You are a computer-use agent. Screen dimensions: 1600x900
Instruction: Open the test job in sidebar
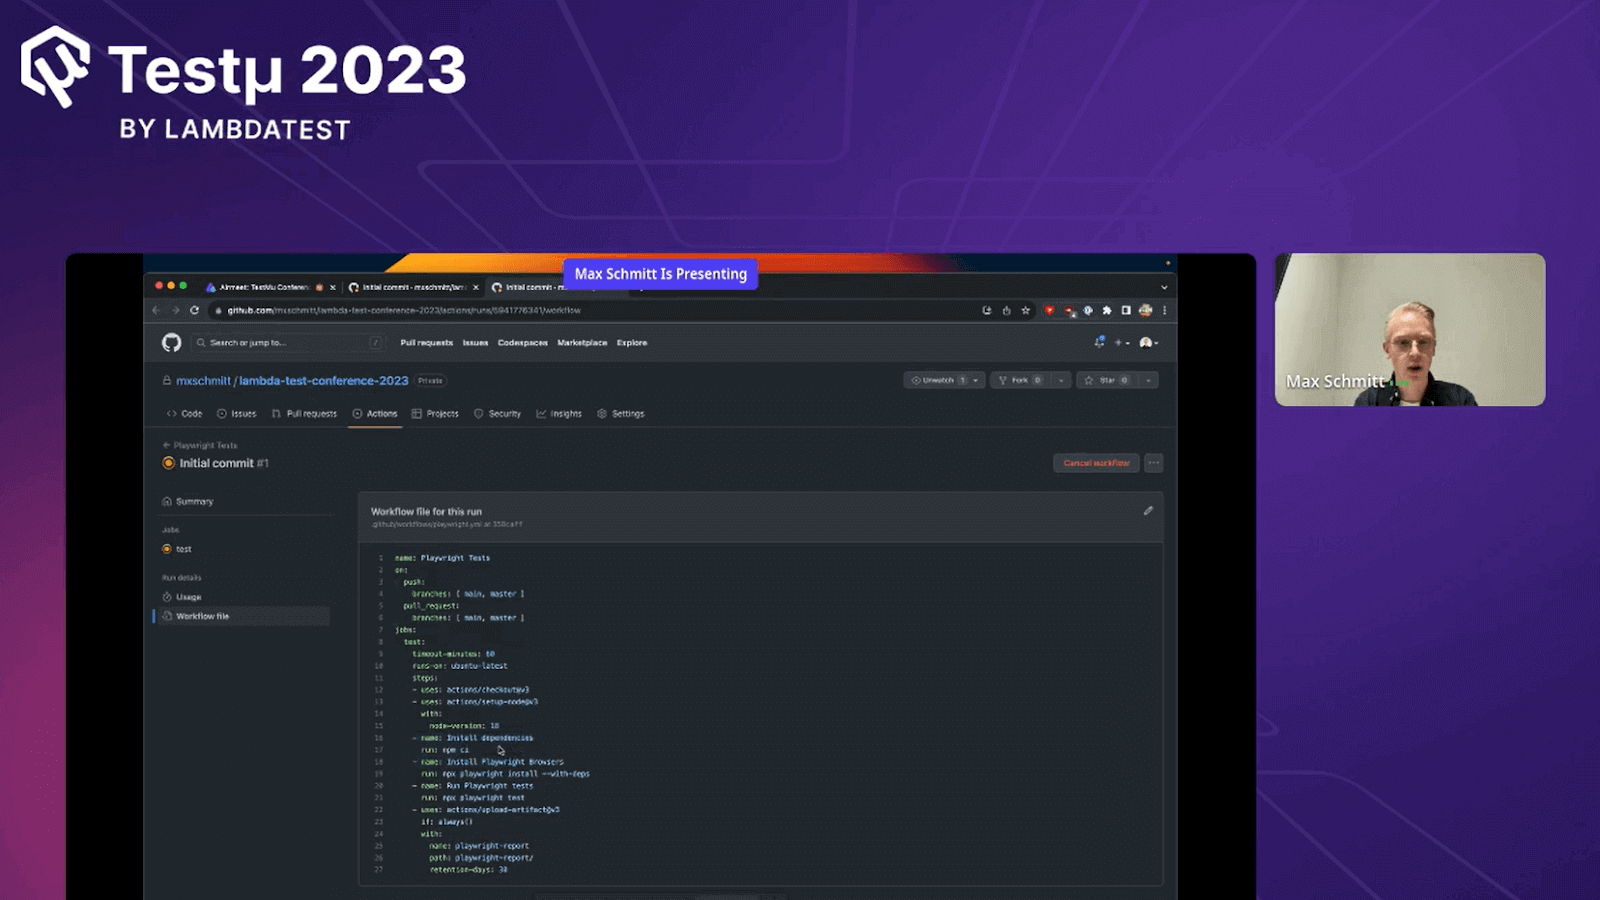pos(183,549)
